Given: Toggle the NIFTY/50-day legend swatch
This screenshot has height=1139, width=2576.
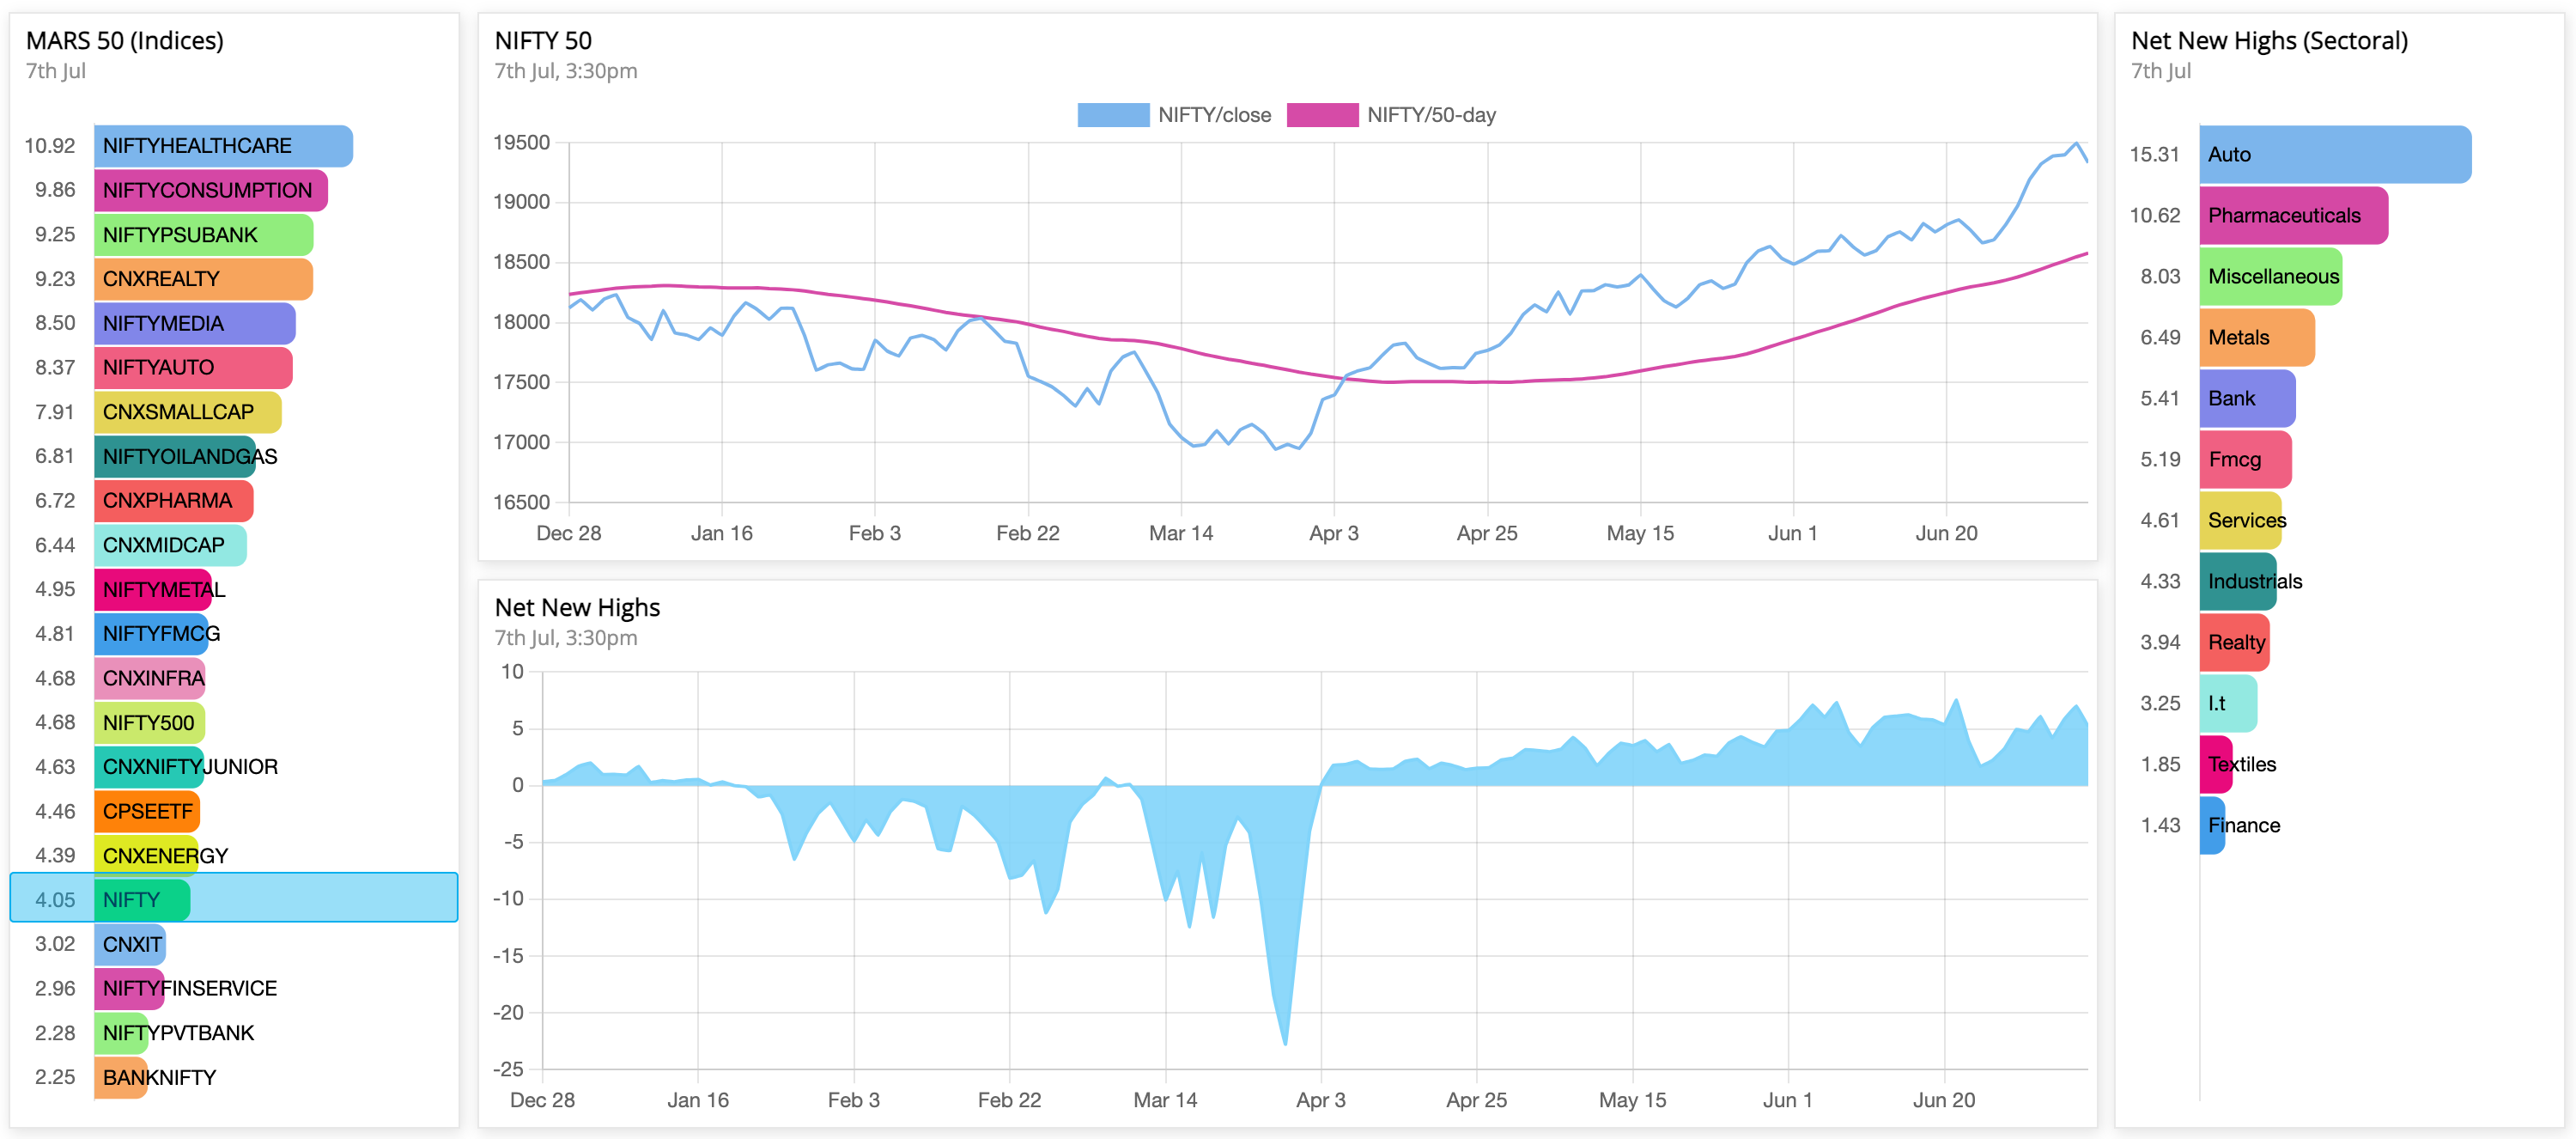Looking at the screenshot, I should coord(1322,115).
